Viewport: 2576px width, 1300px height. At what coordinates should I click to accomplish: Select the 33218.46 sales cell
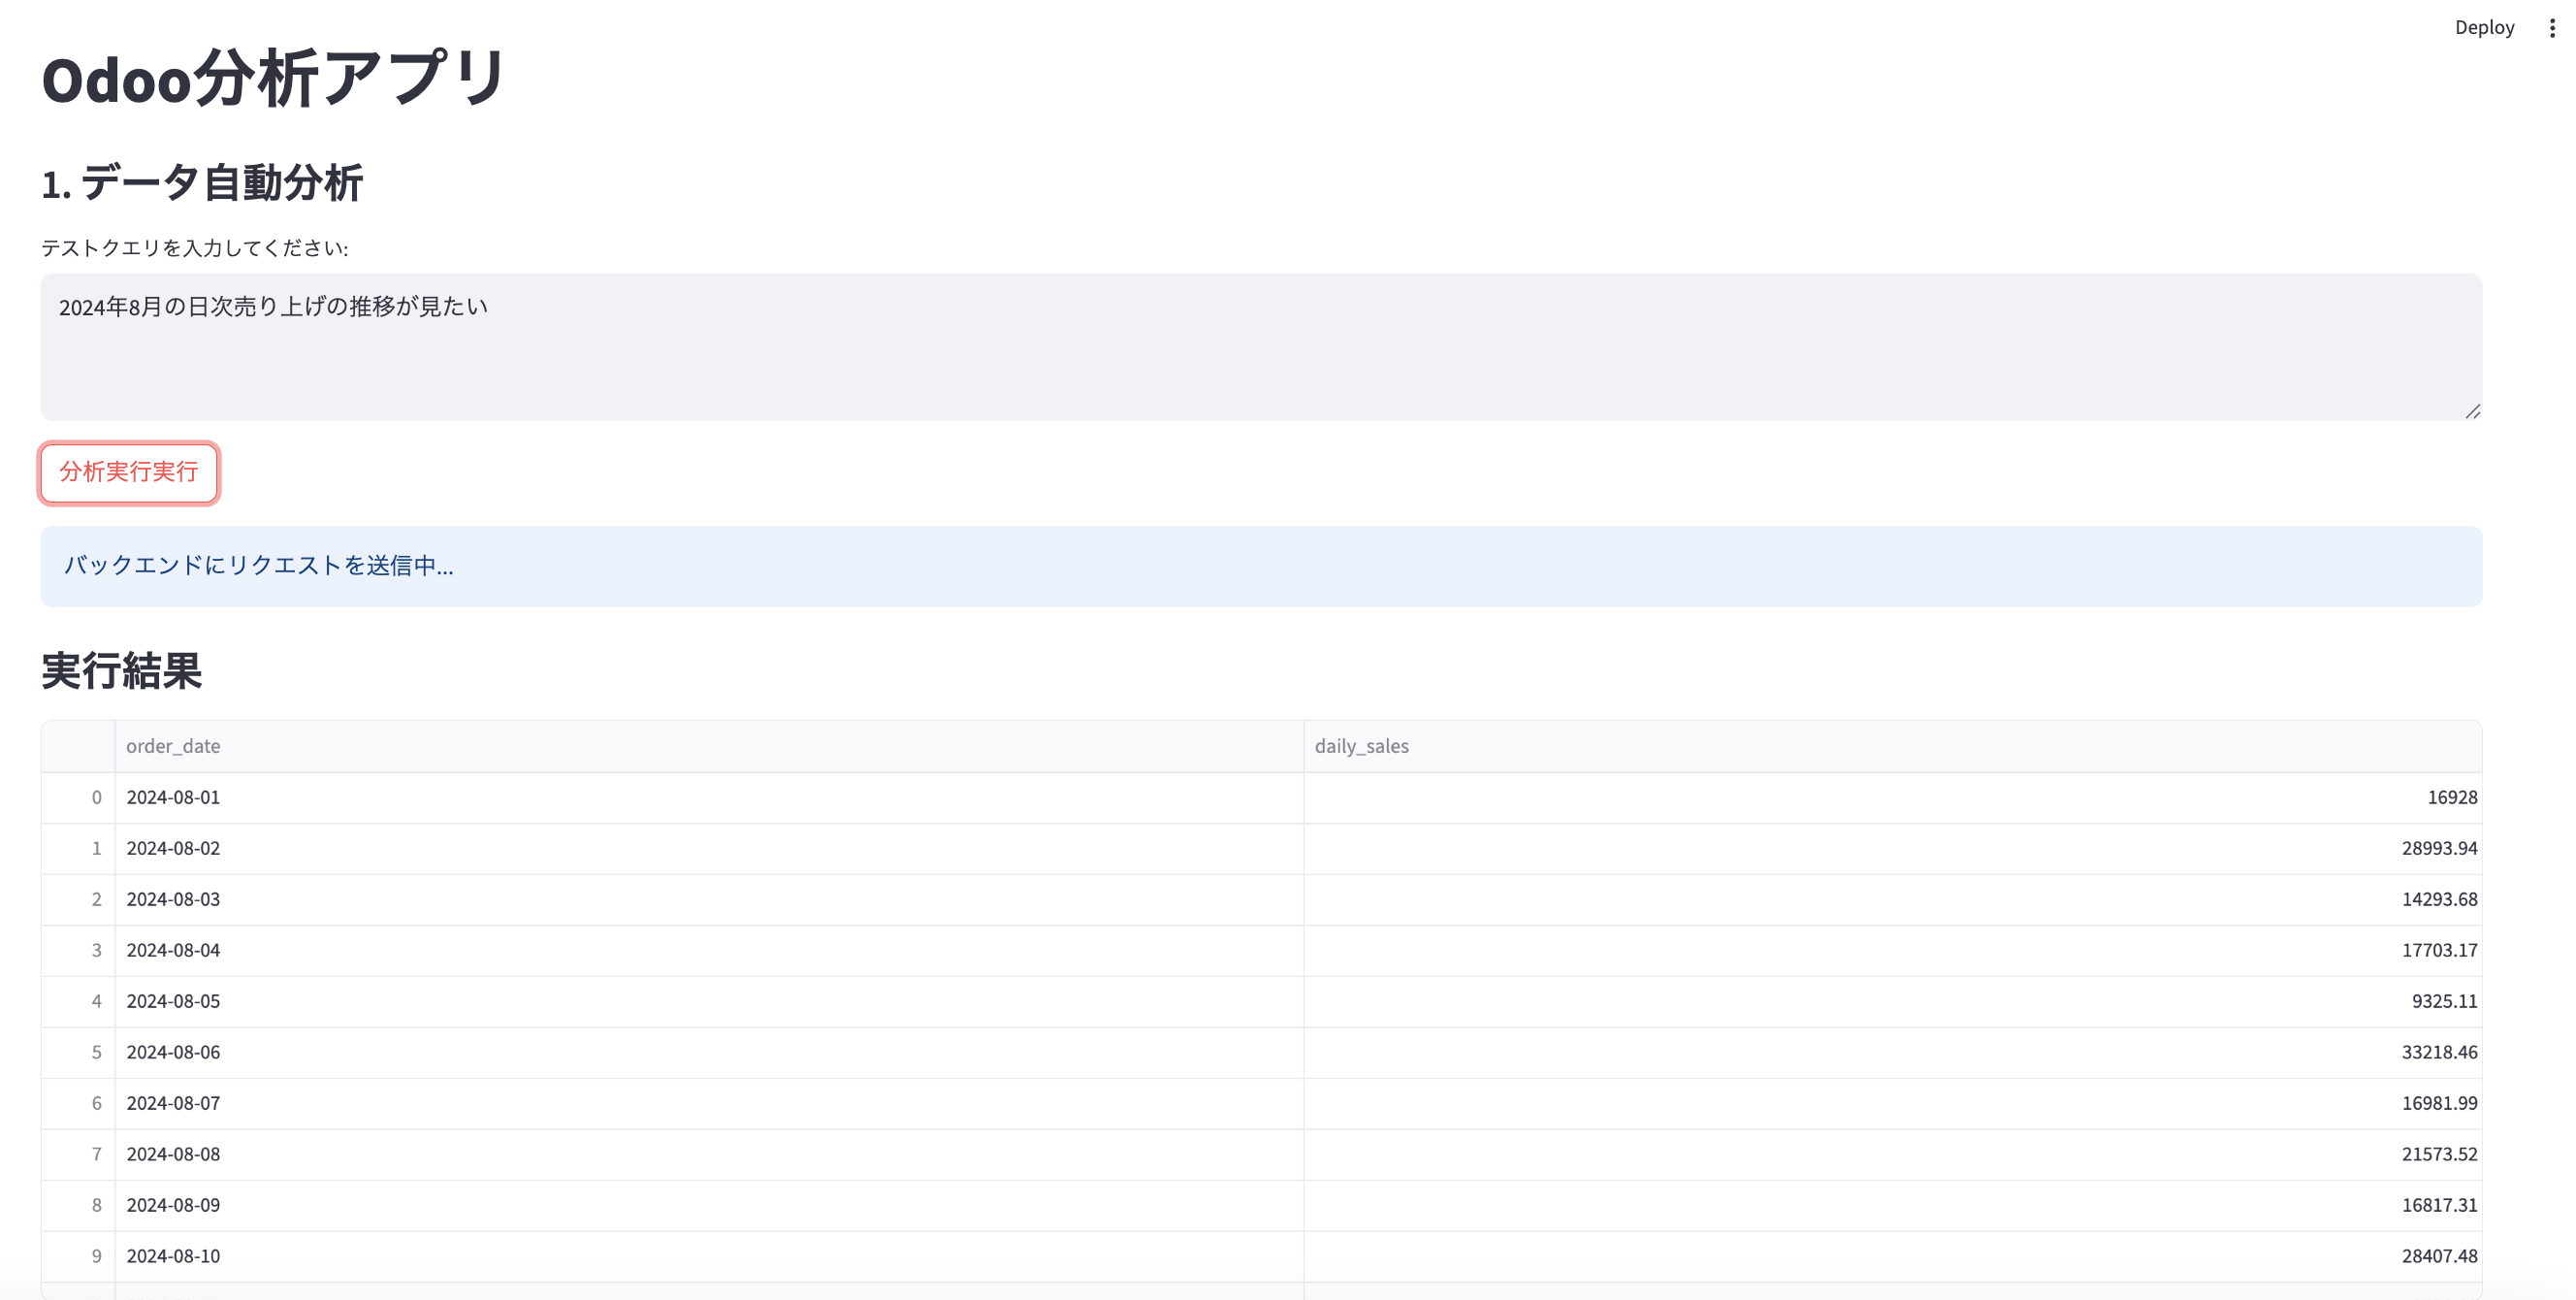[x=2438, y=1052]
